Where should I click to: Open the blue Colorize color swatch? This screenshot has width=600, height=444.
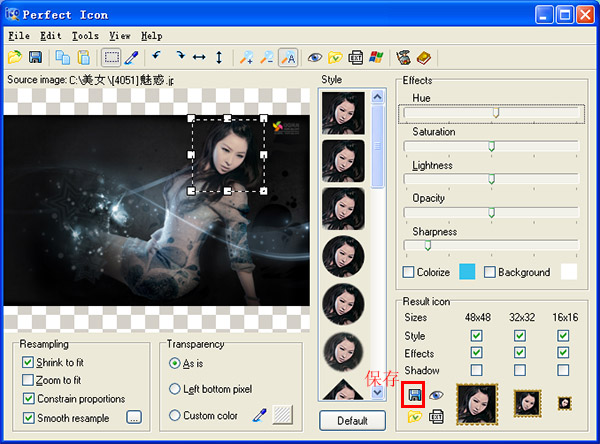pos(467,272)
